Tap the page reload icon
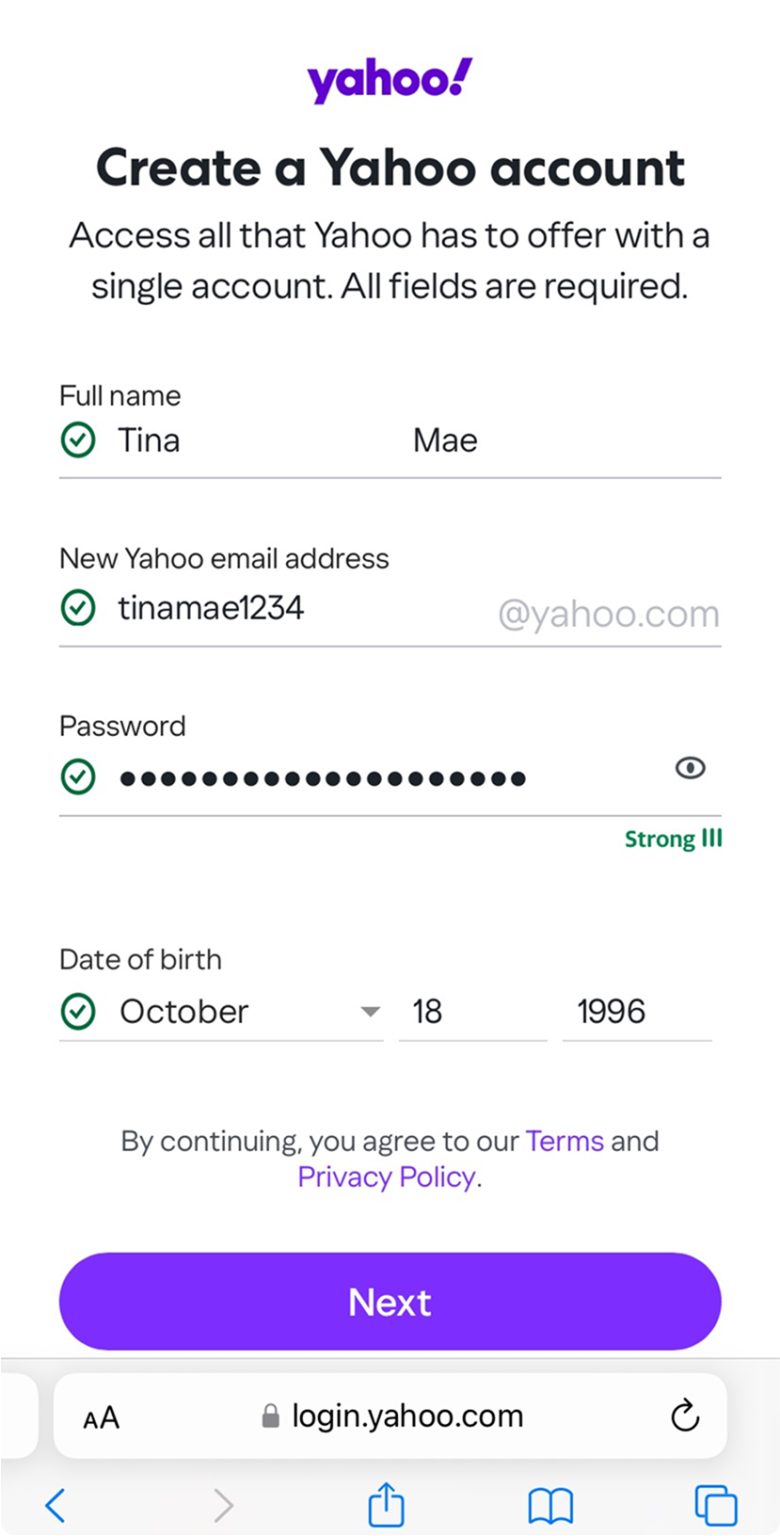 pyautogui.click(x=684, y=1415)
